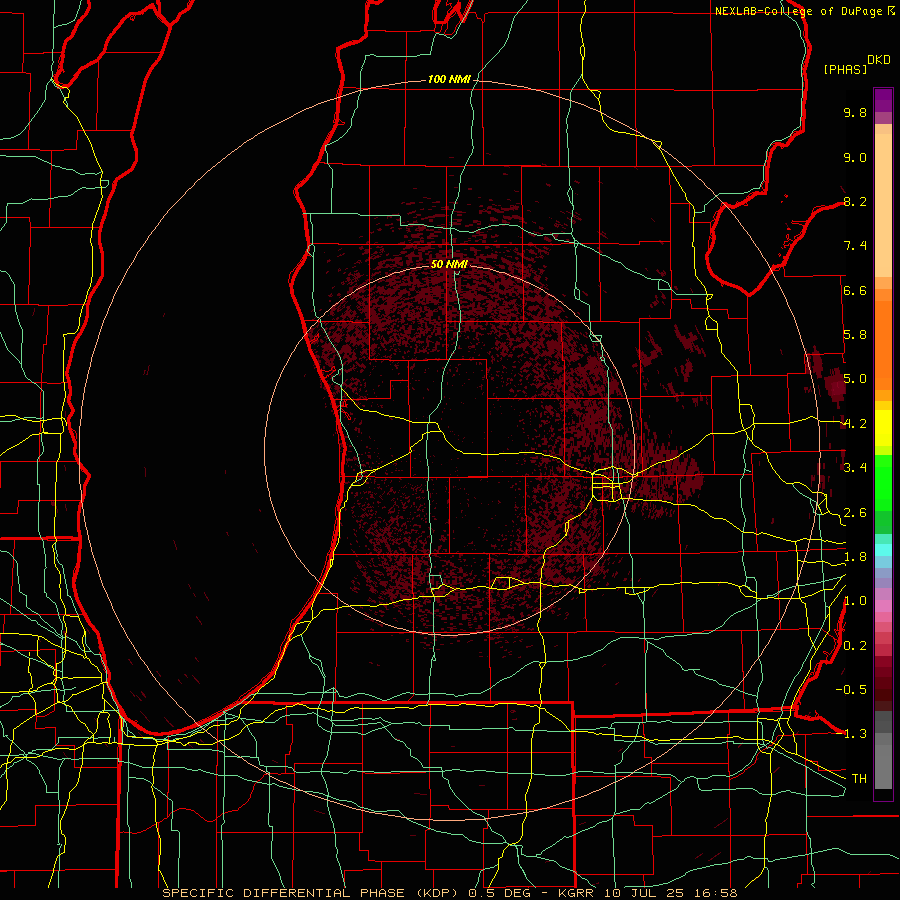Image resolution: width=900 pixels, height=900 pixels.
Task: Select the 100 NMI range ring label
Action: [x=449, y=79]
